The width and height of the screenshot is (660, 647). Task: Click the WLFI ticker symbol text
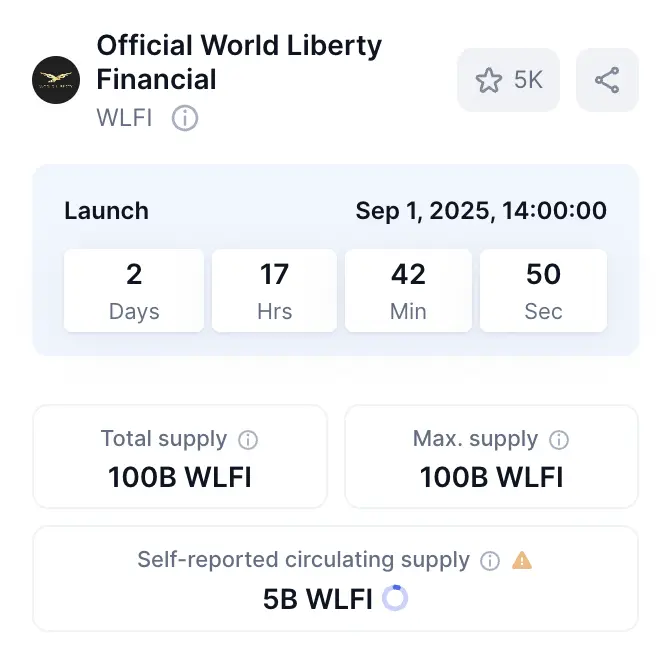click(124, 118)
